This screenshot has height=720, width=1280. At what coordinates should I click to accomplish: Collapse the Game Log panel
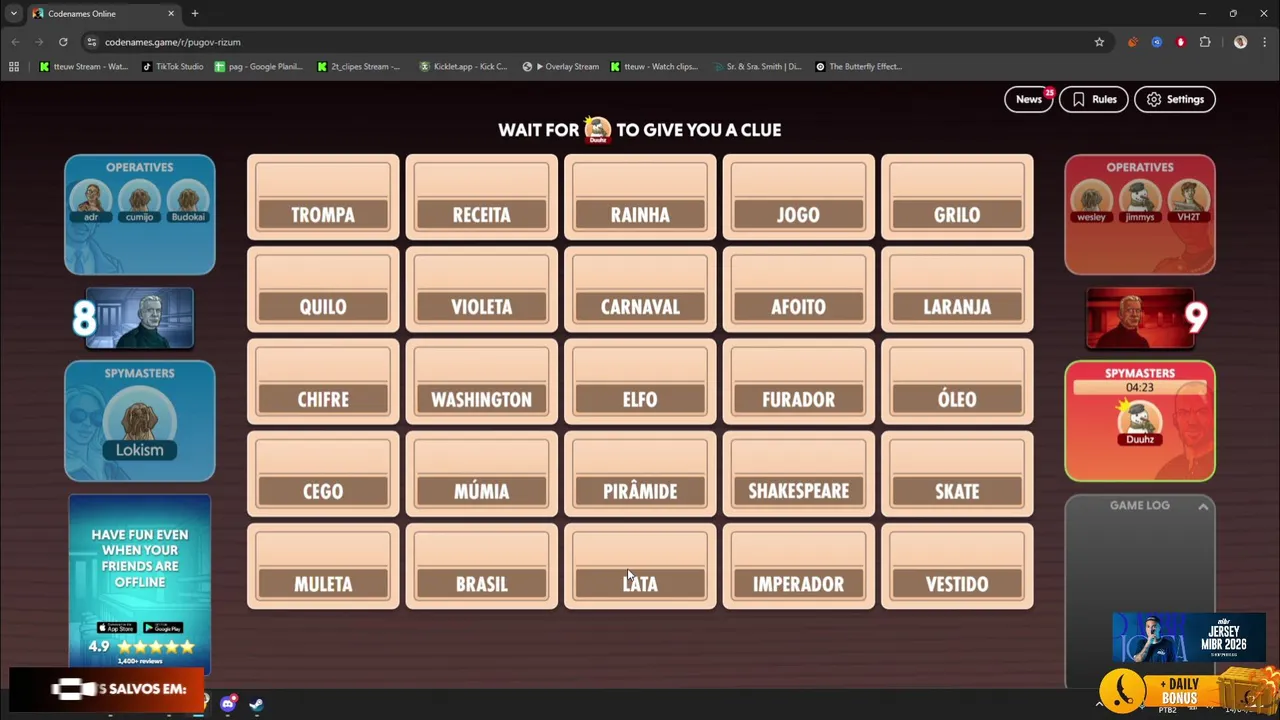click(1203, 507)
